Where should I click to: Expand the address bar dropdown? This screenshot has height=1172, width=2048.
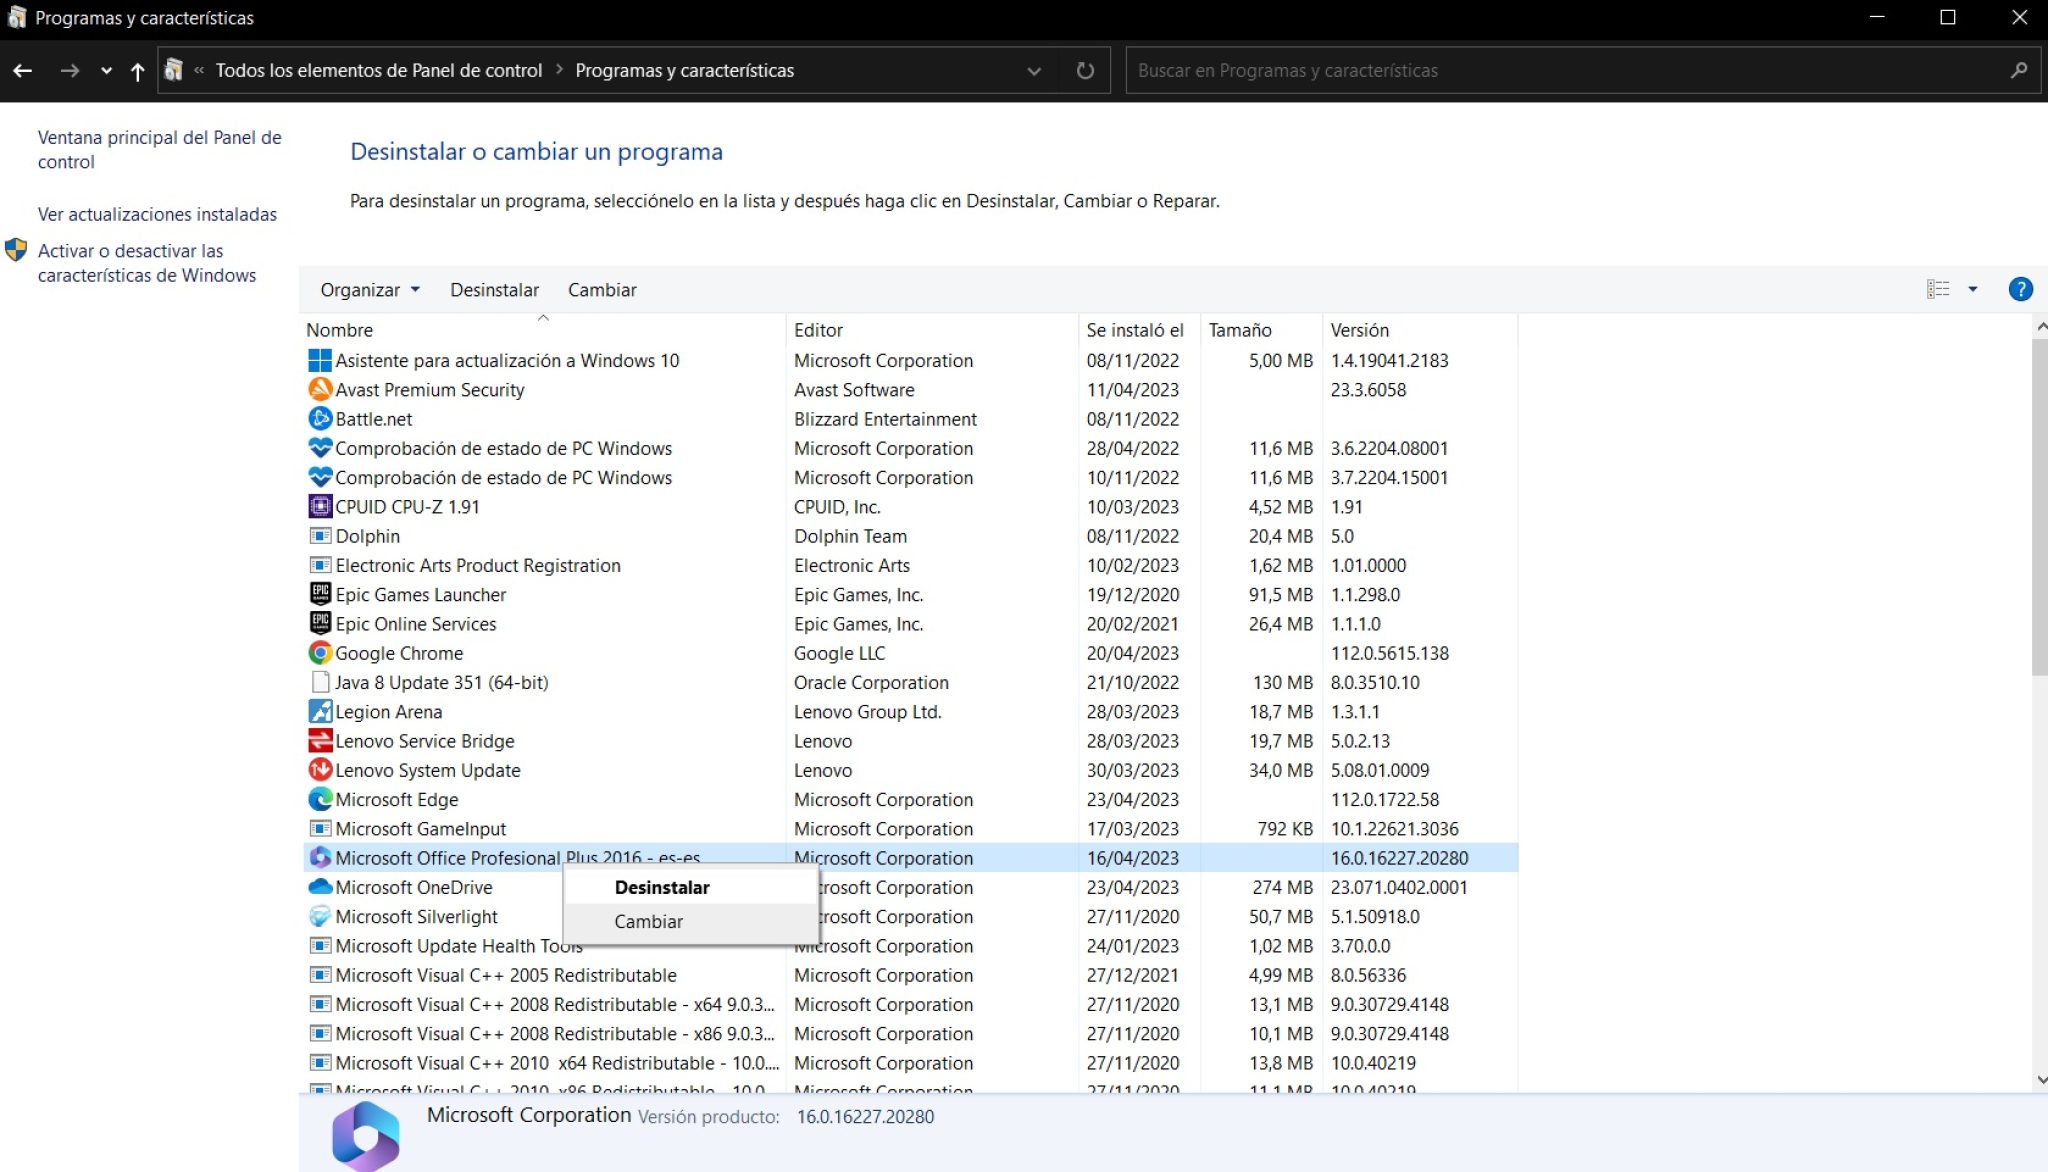(x=1034, y=70)
